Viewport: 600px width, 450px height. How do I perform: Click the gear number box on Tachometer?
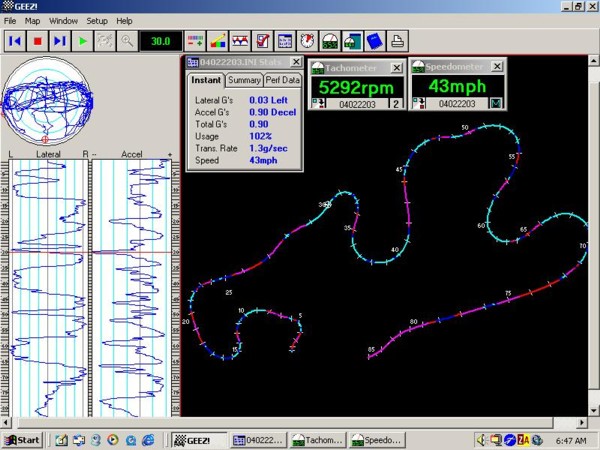pos(396,104)
